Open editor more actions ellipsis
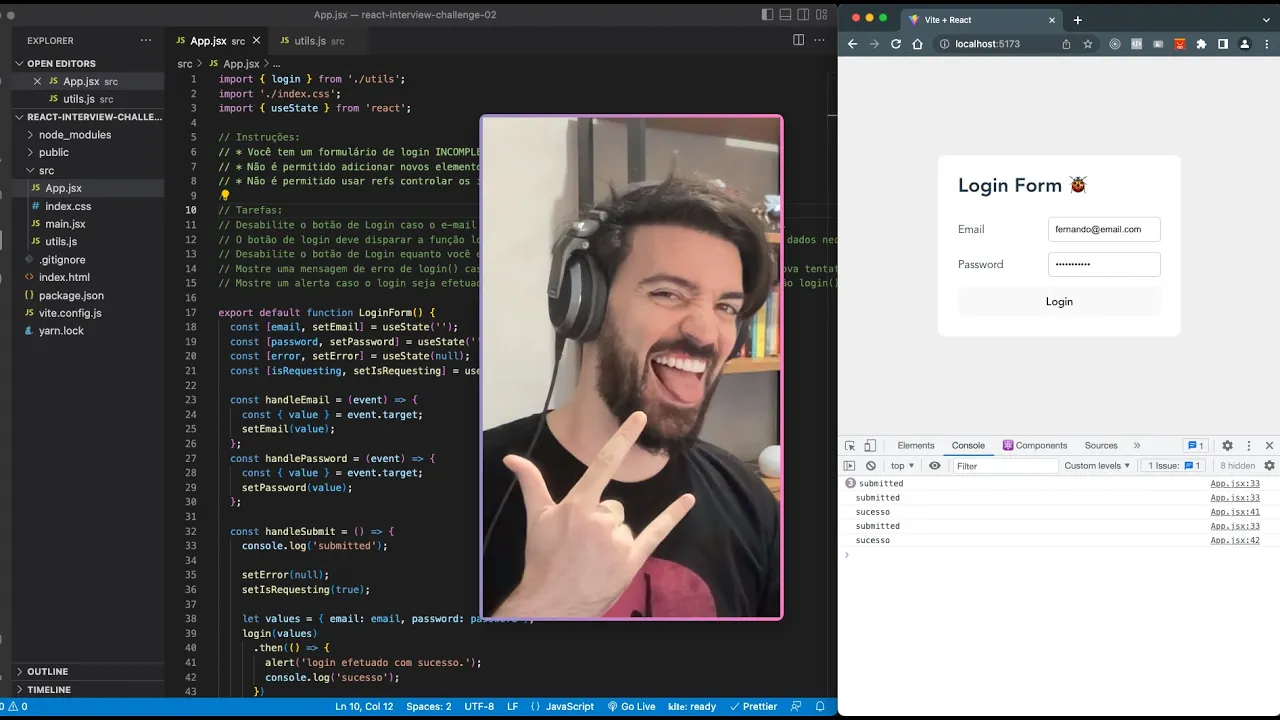This screenshot has height=720, width=1280. coord(820,40)
